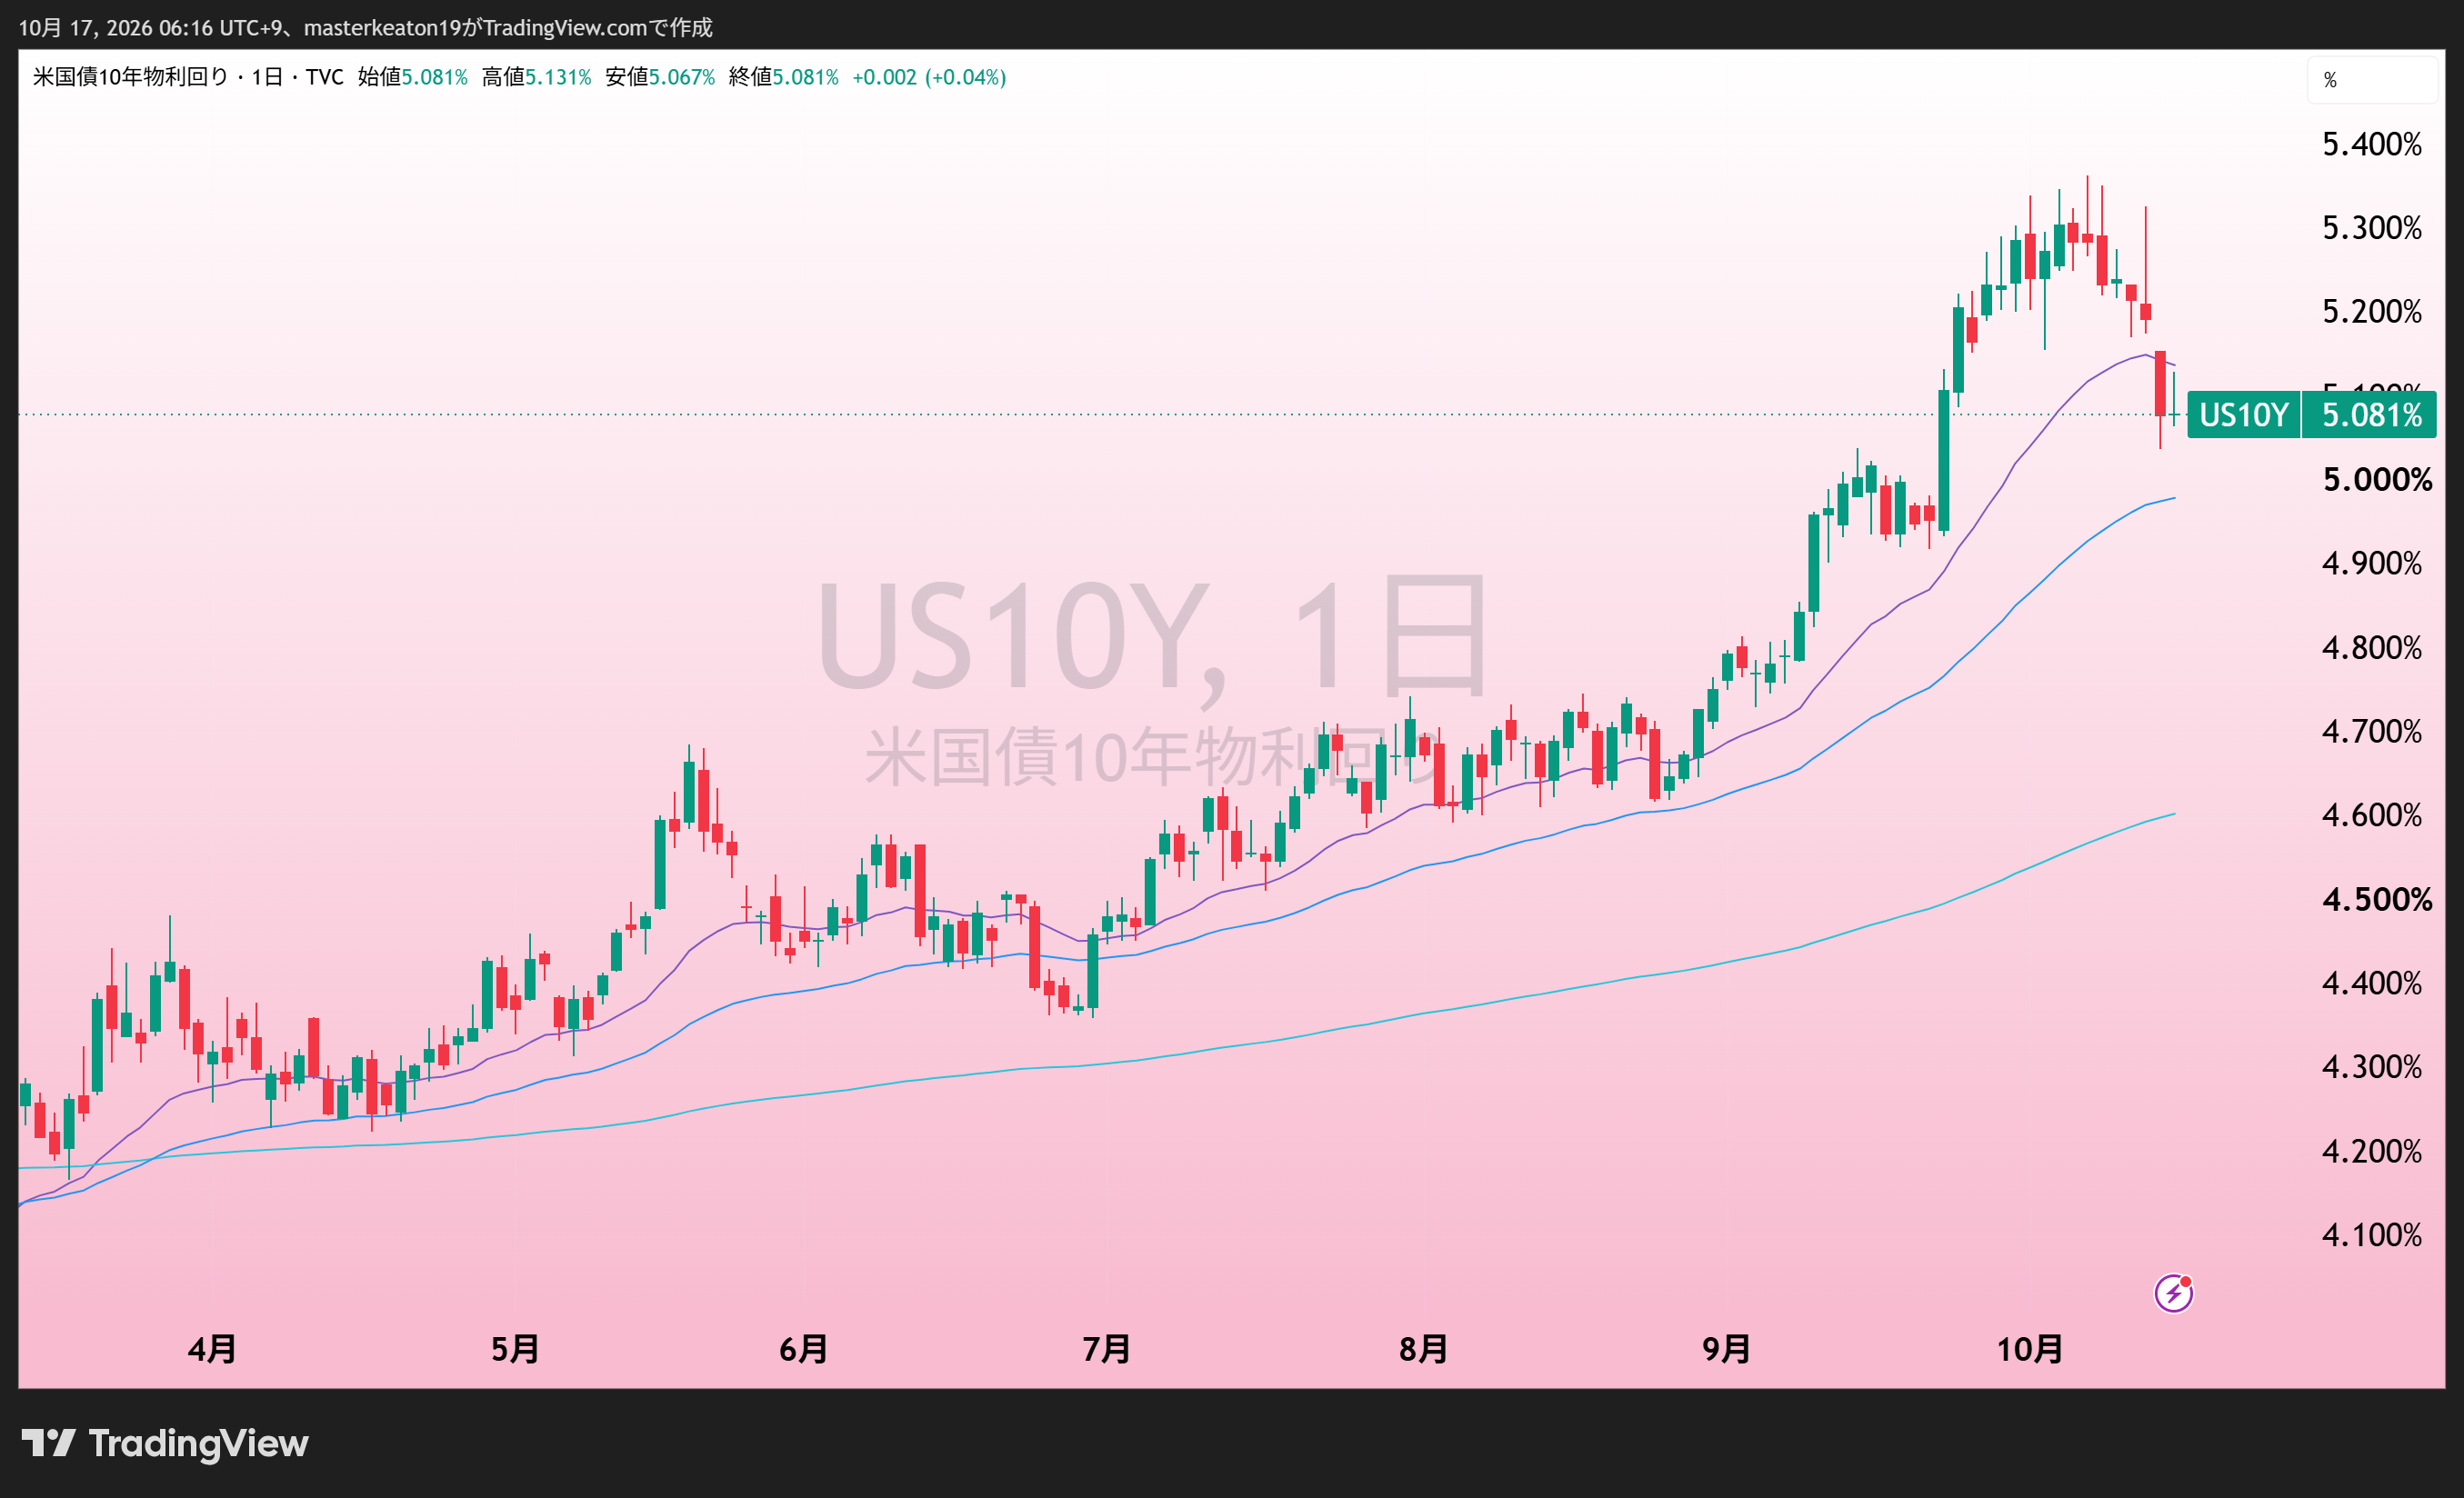The width and height of the screenshot is (2464, 1498).
Task: Click the 5.000% price axis label
Action: (x=2376, y=480)
